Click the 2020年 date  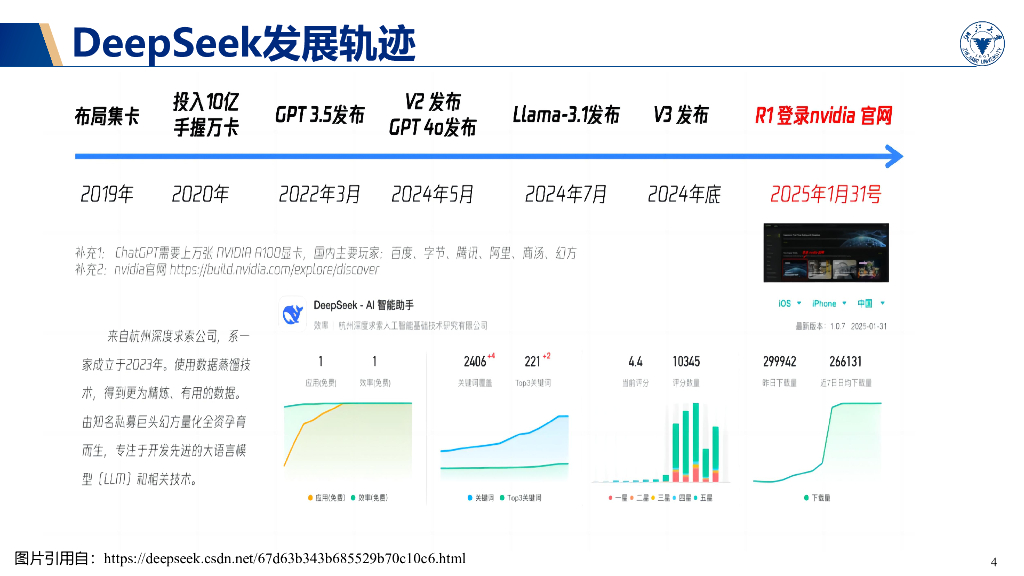click(x=200, y=194)
